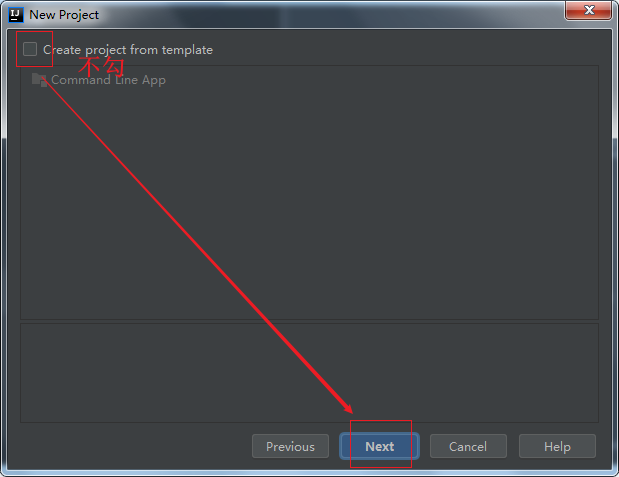Choose the Command Line App template entry
The image size is (619, 477).
pyautogui.click(x=99, y=80)
